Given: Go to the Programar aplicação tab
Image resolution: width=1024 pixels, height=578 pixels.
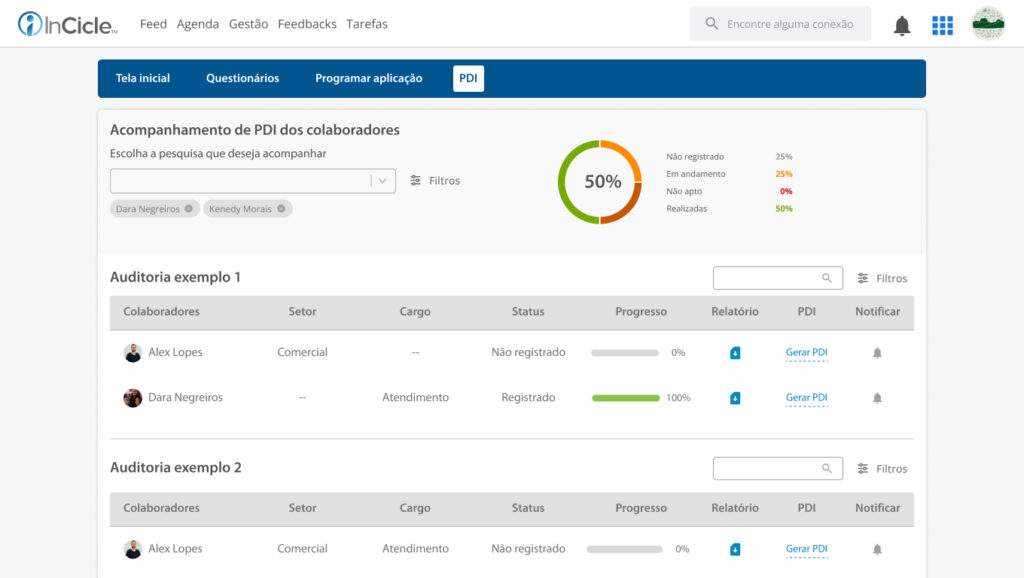Looking at the screenshot, I should tap(368, 78).
